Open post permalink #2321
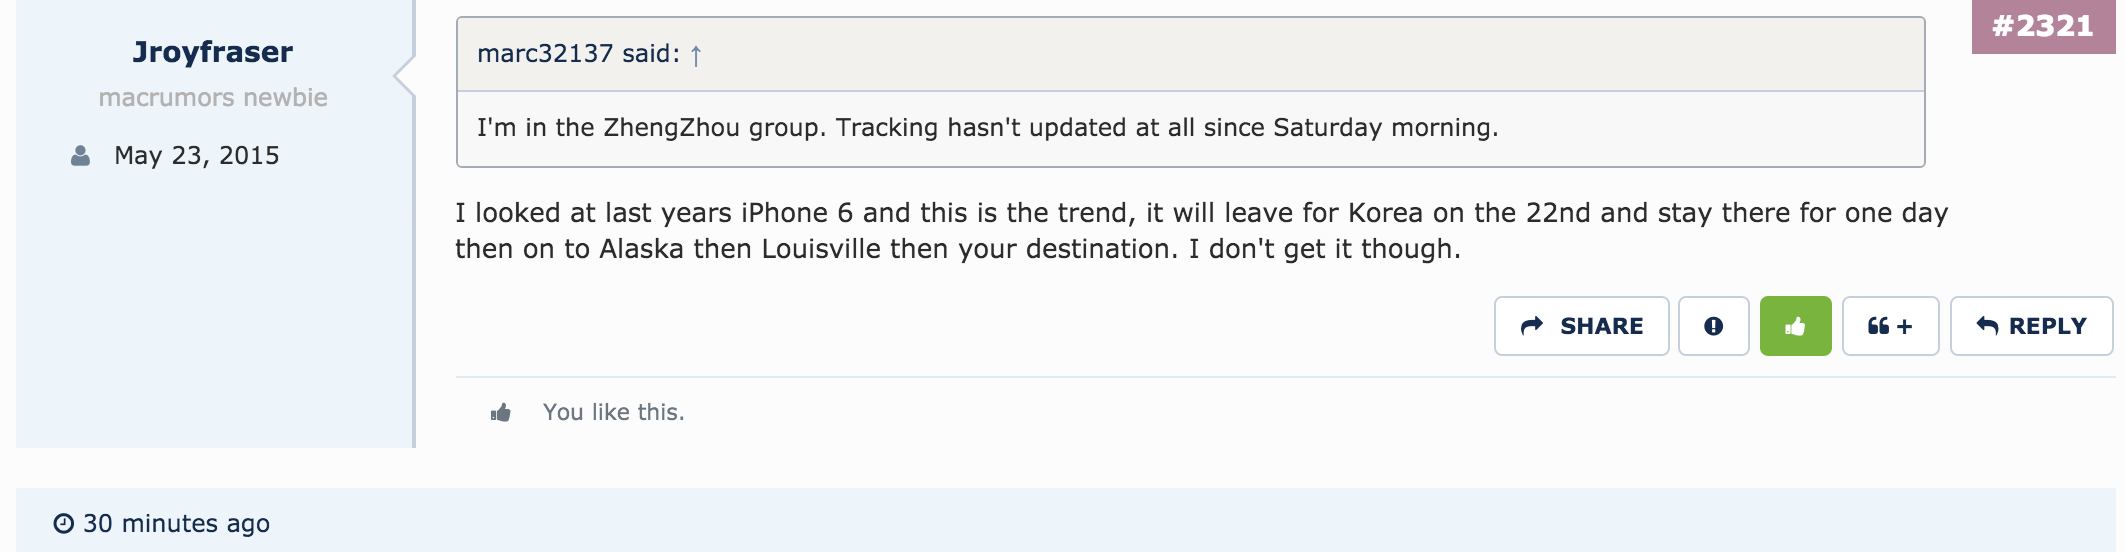The height and width of the screenshot is (552, 2126). coord(2043,26)
